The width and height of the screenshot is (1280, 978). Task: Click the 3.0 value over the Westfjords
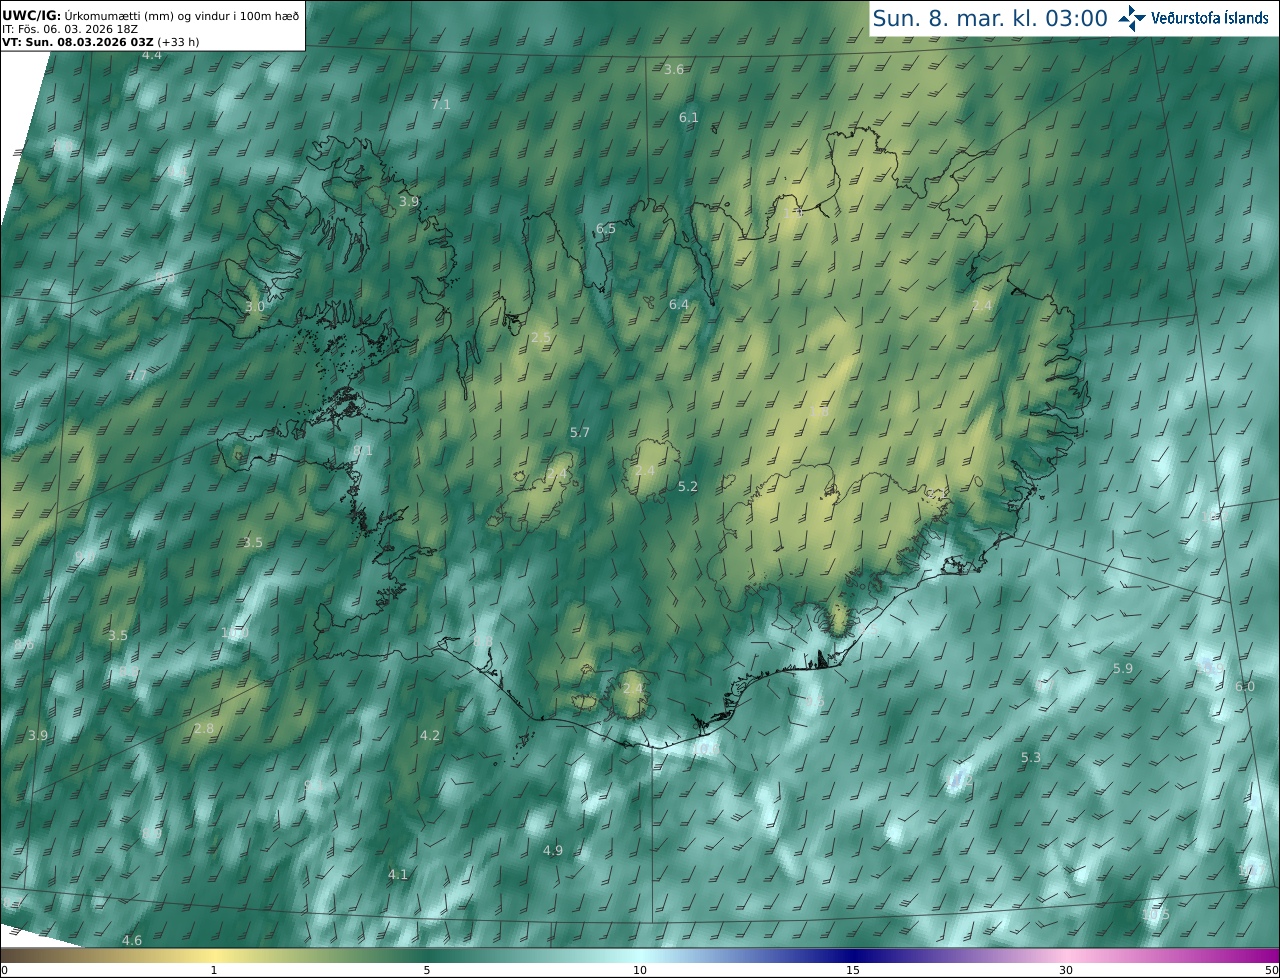point(255,306)
